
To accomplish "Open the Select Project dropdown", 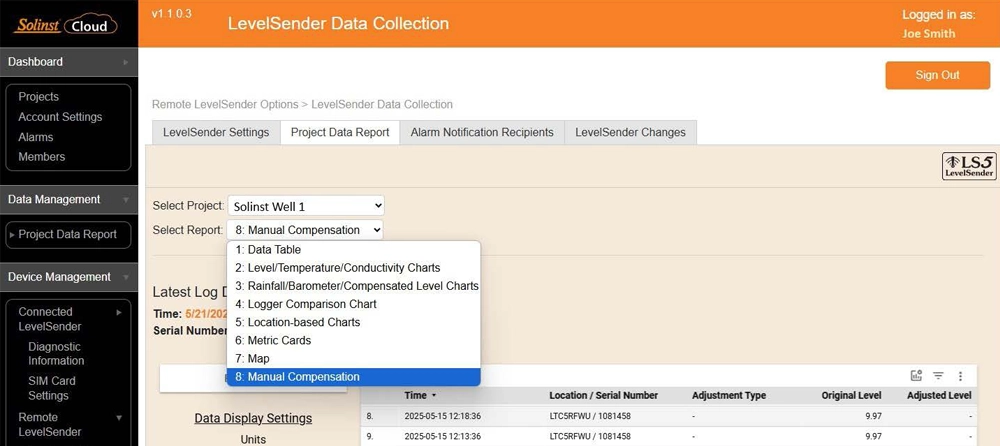I will coord(305,206).
